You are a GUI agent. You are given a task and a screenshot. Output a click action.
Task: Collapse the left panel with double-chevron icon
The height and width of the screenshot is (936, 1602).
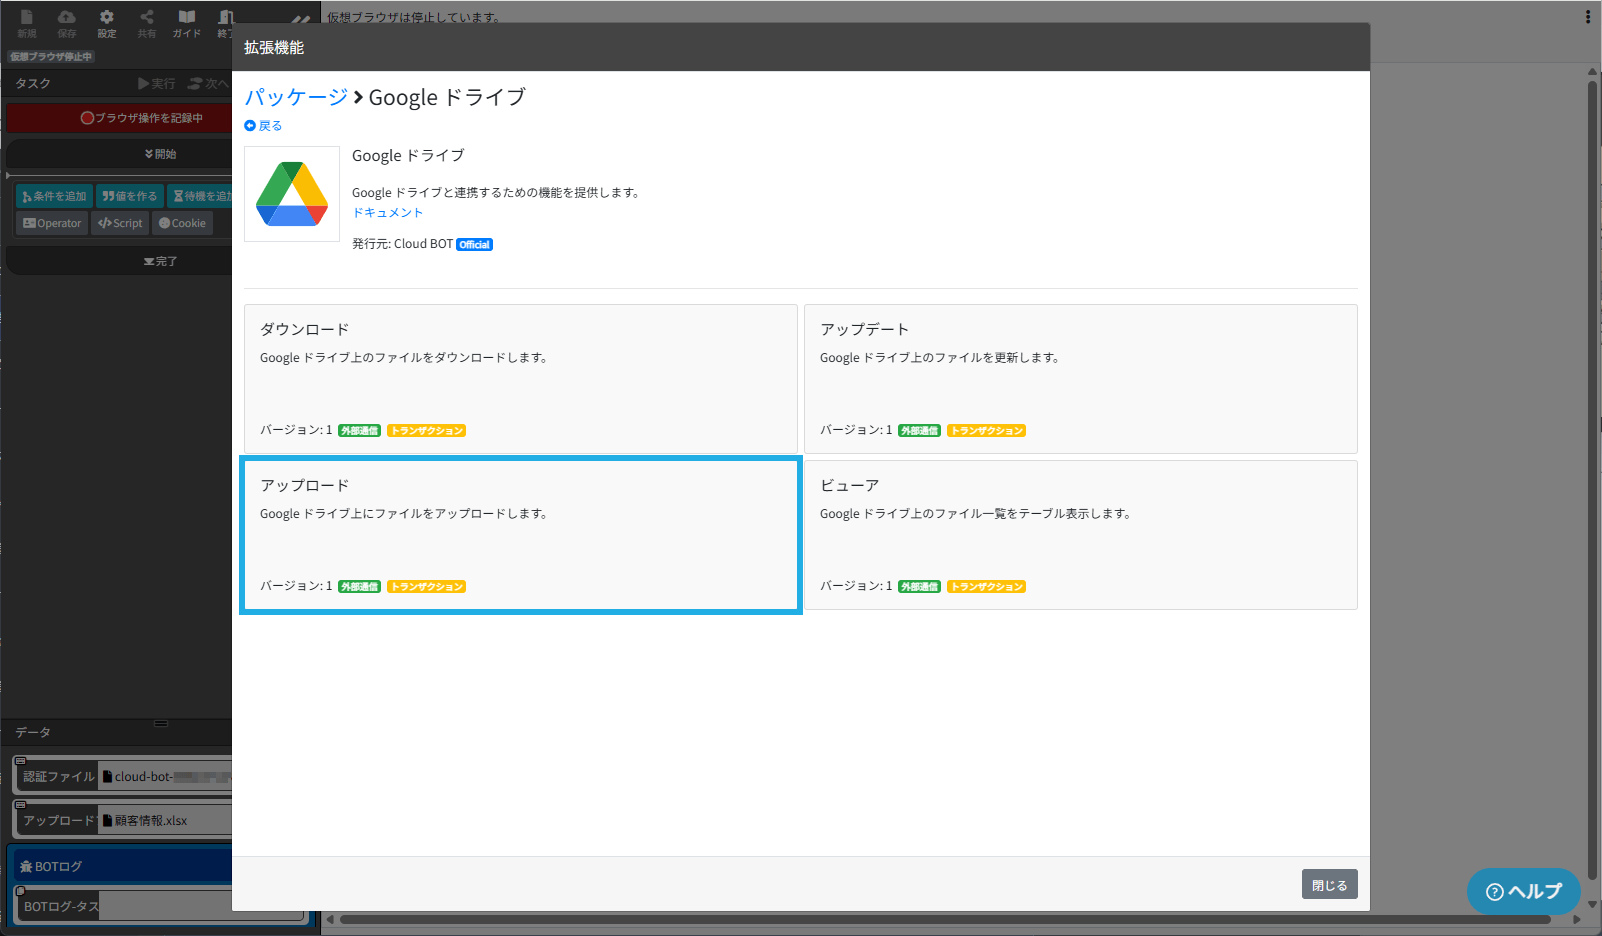301,20
